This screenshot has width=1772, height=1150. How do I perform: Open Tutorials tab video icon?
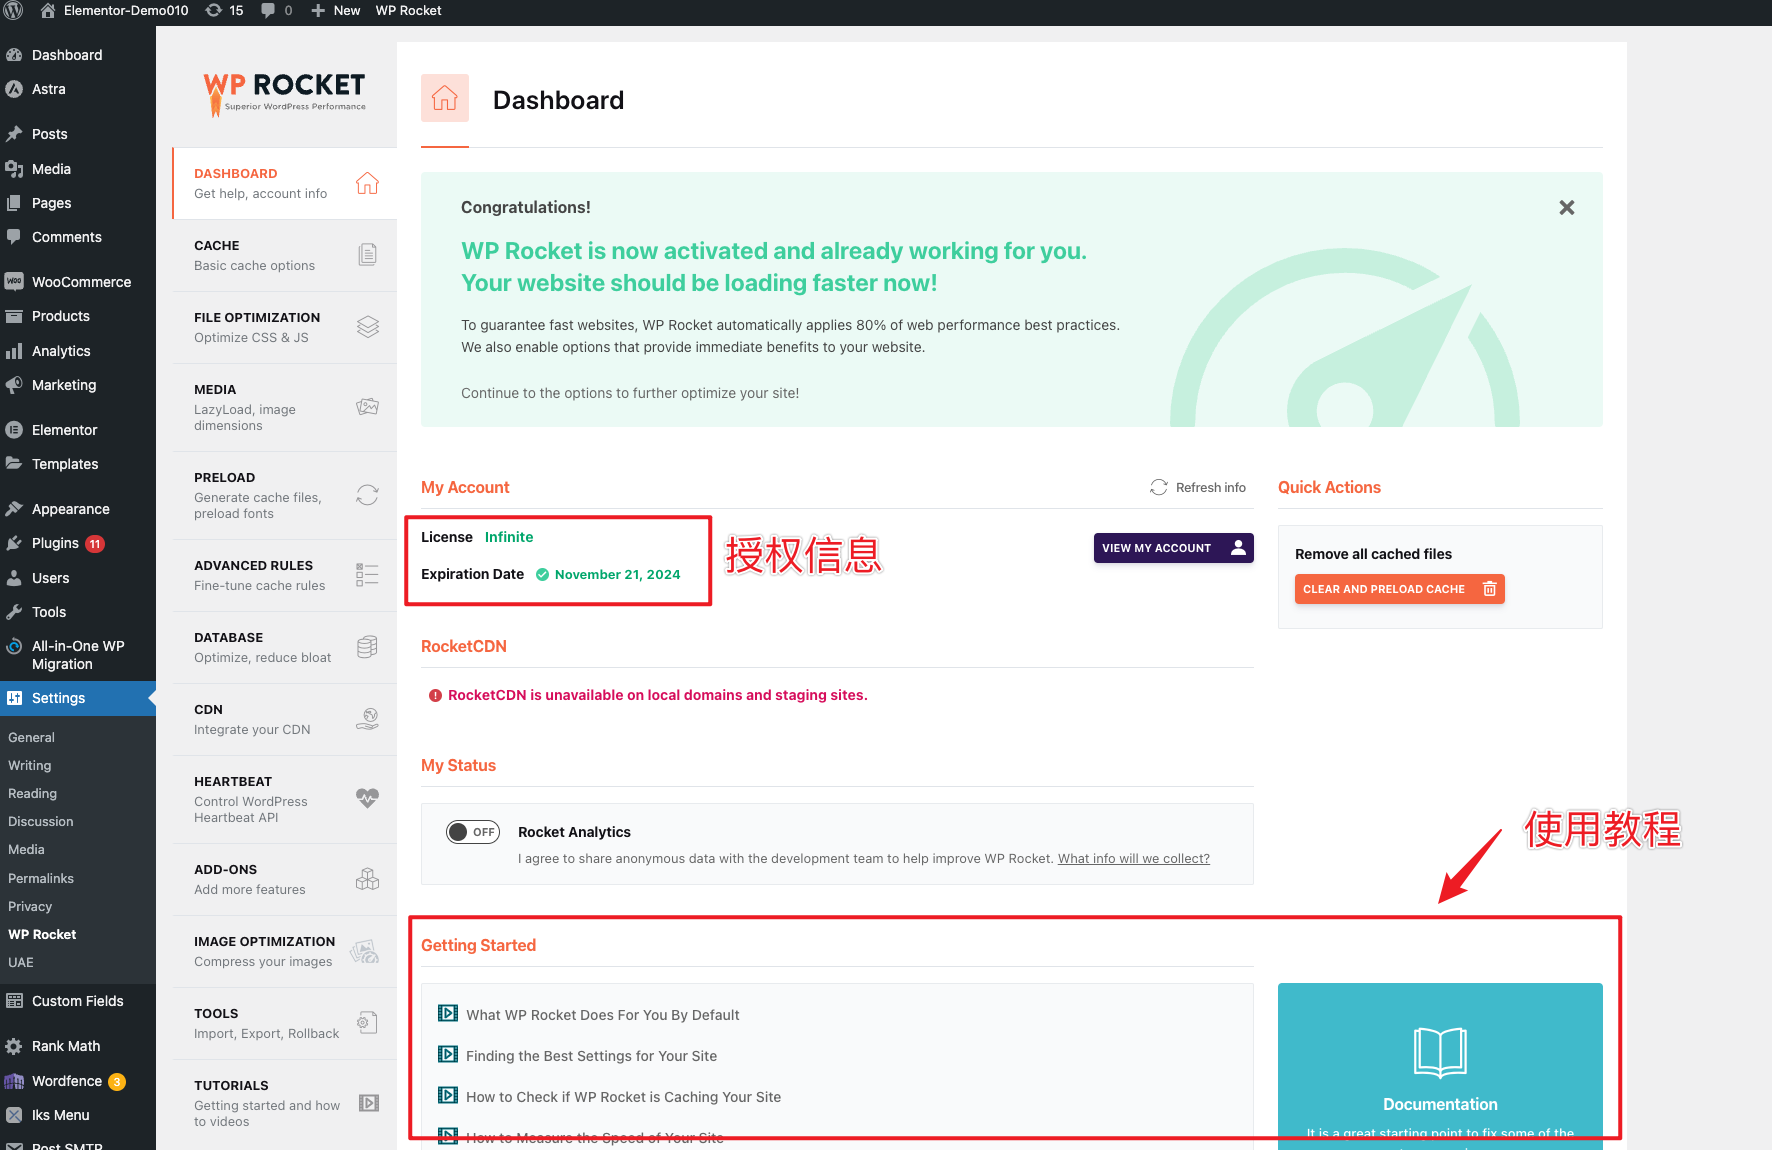[x=369, y=1103]
